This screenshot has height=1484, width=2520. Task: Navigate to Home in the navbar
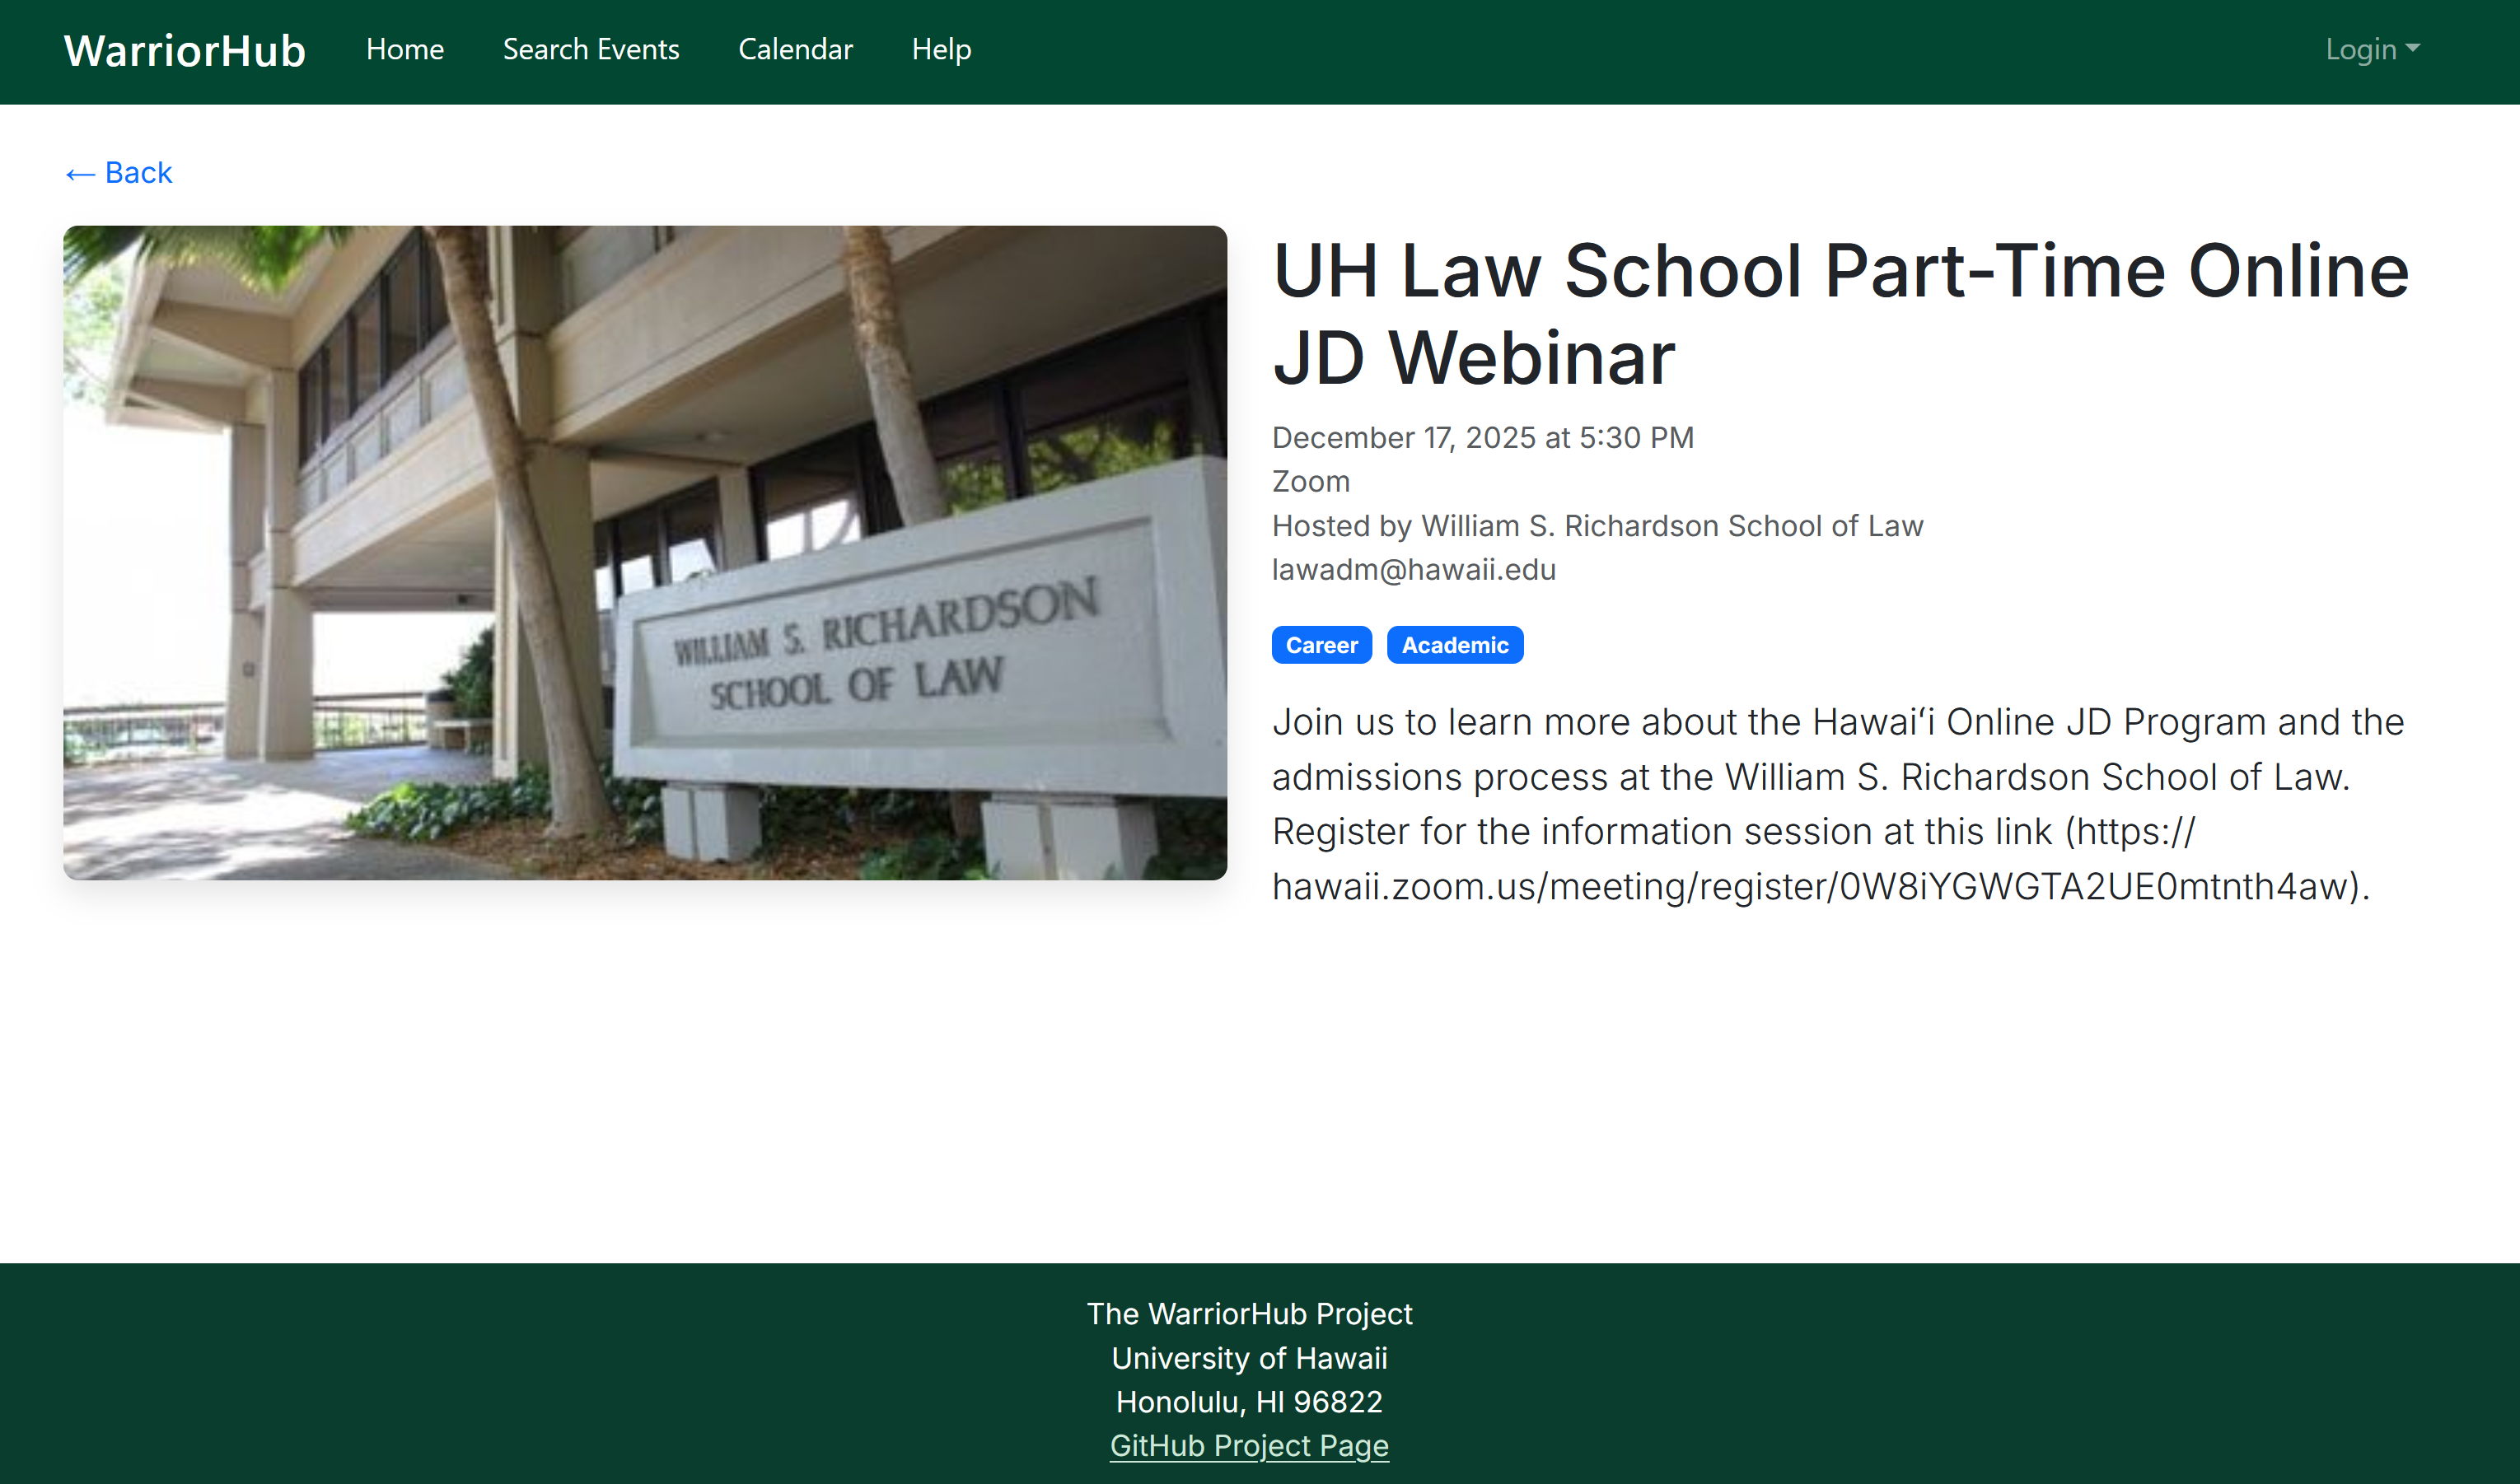pos(404,49)
